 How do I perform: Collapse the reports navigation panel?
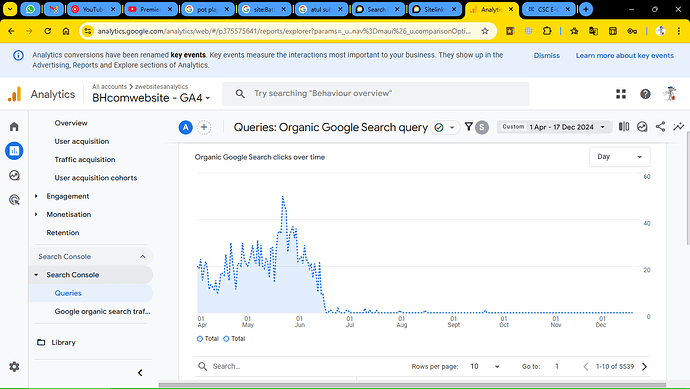140,373
